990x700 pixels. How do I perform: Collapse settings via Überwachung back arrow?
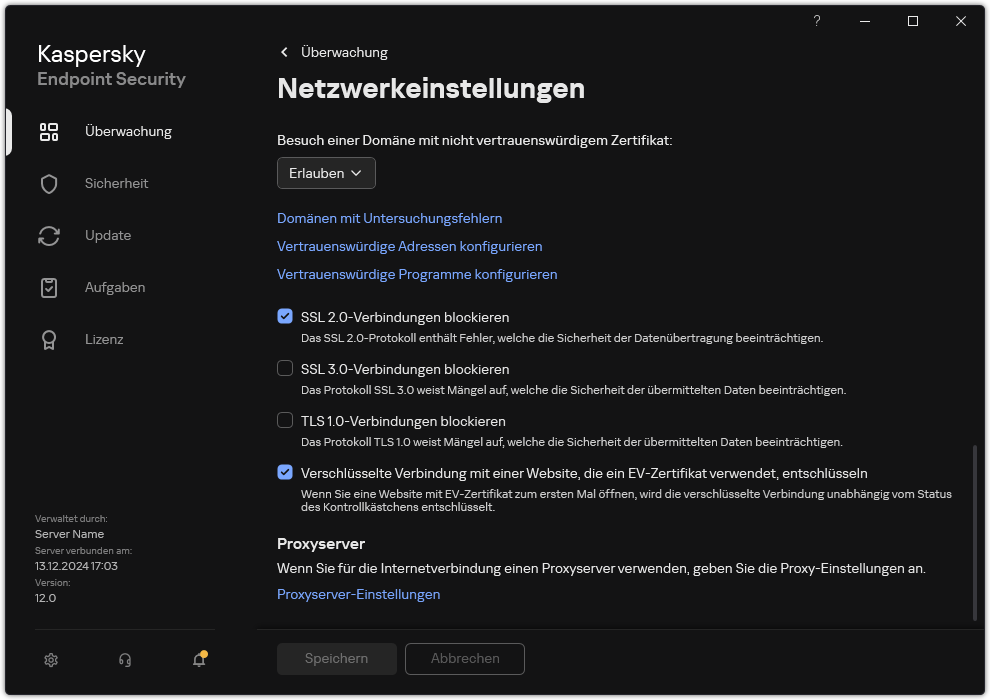pos(284,52)
